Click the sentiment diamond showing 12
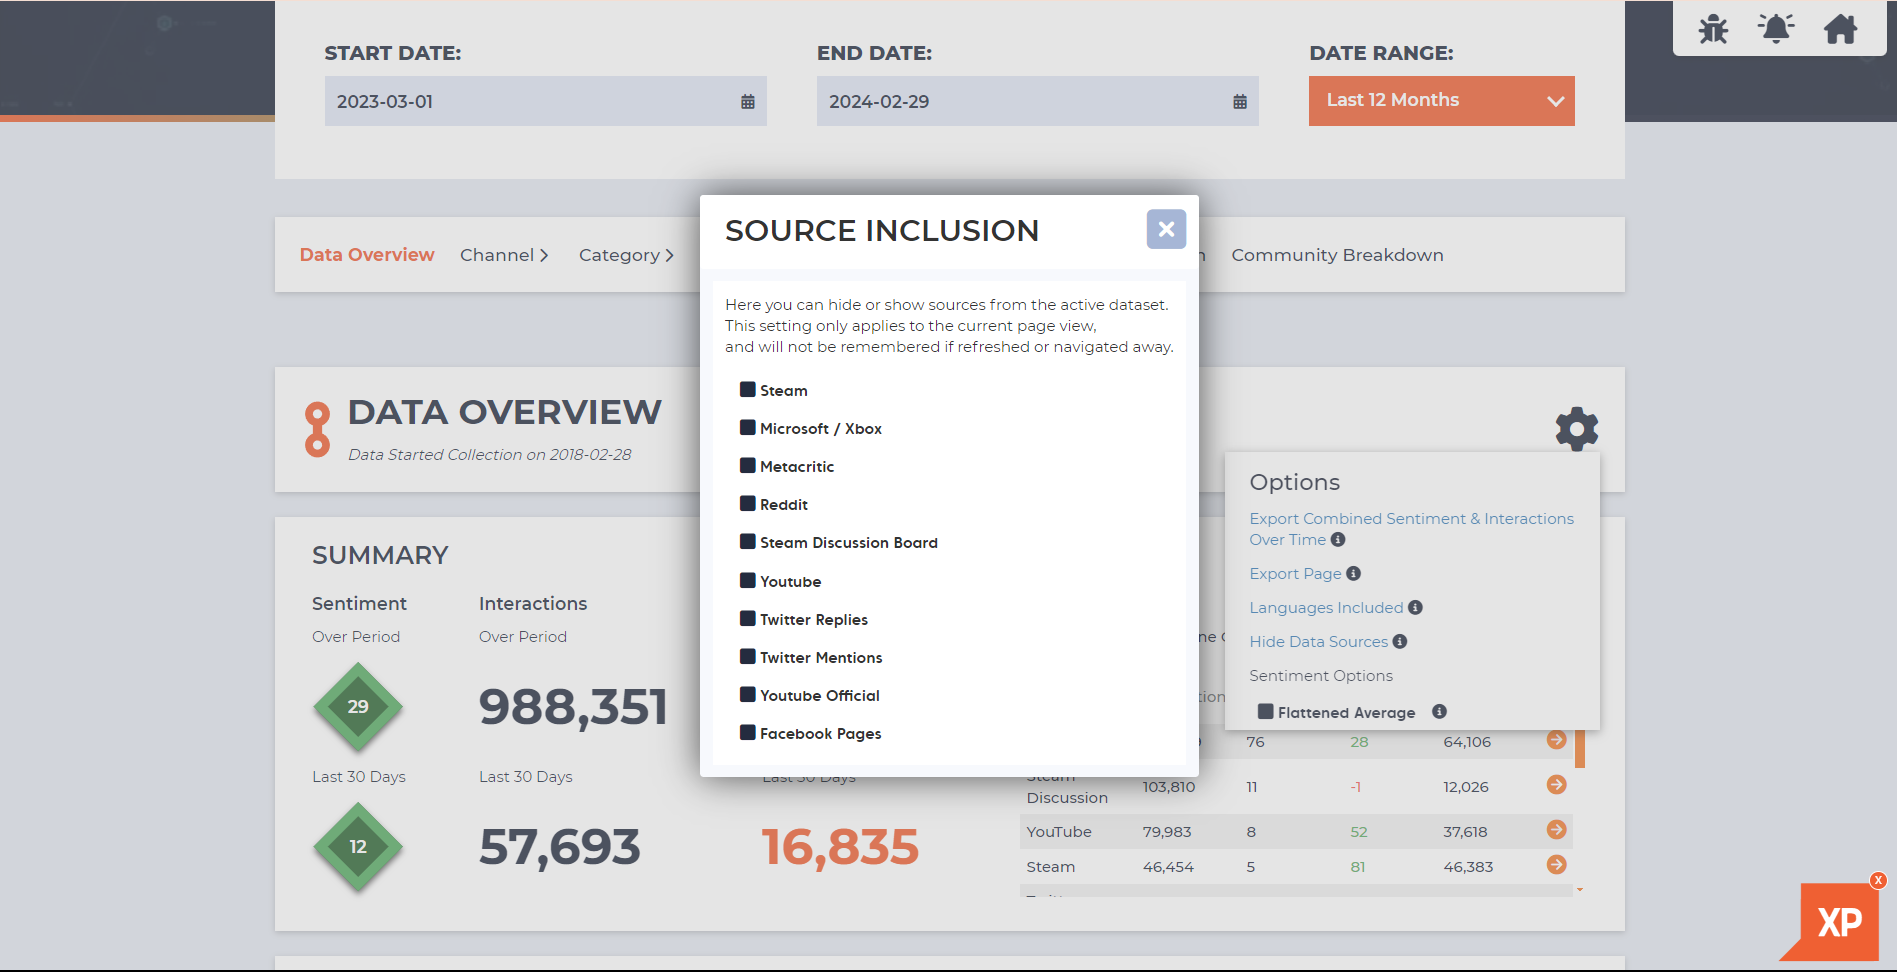The height and width of the screenshot is (972, 1897). (x=358, y=847)
